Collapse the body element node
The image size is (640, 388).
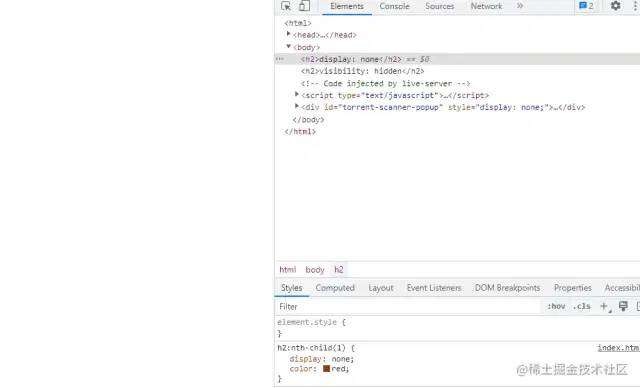[x=289, y=46]
